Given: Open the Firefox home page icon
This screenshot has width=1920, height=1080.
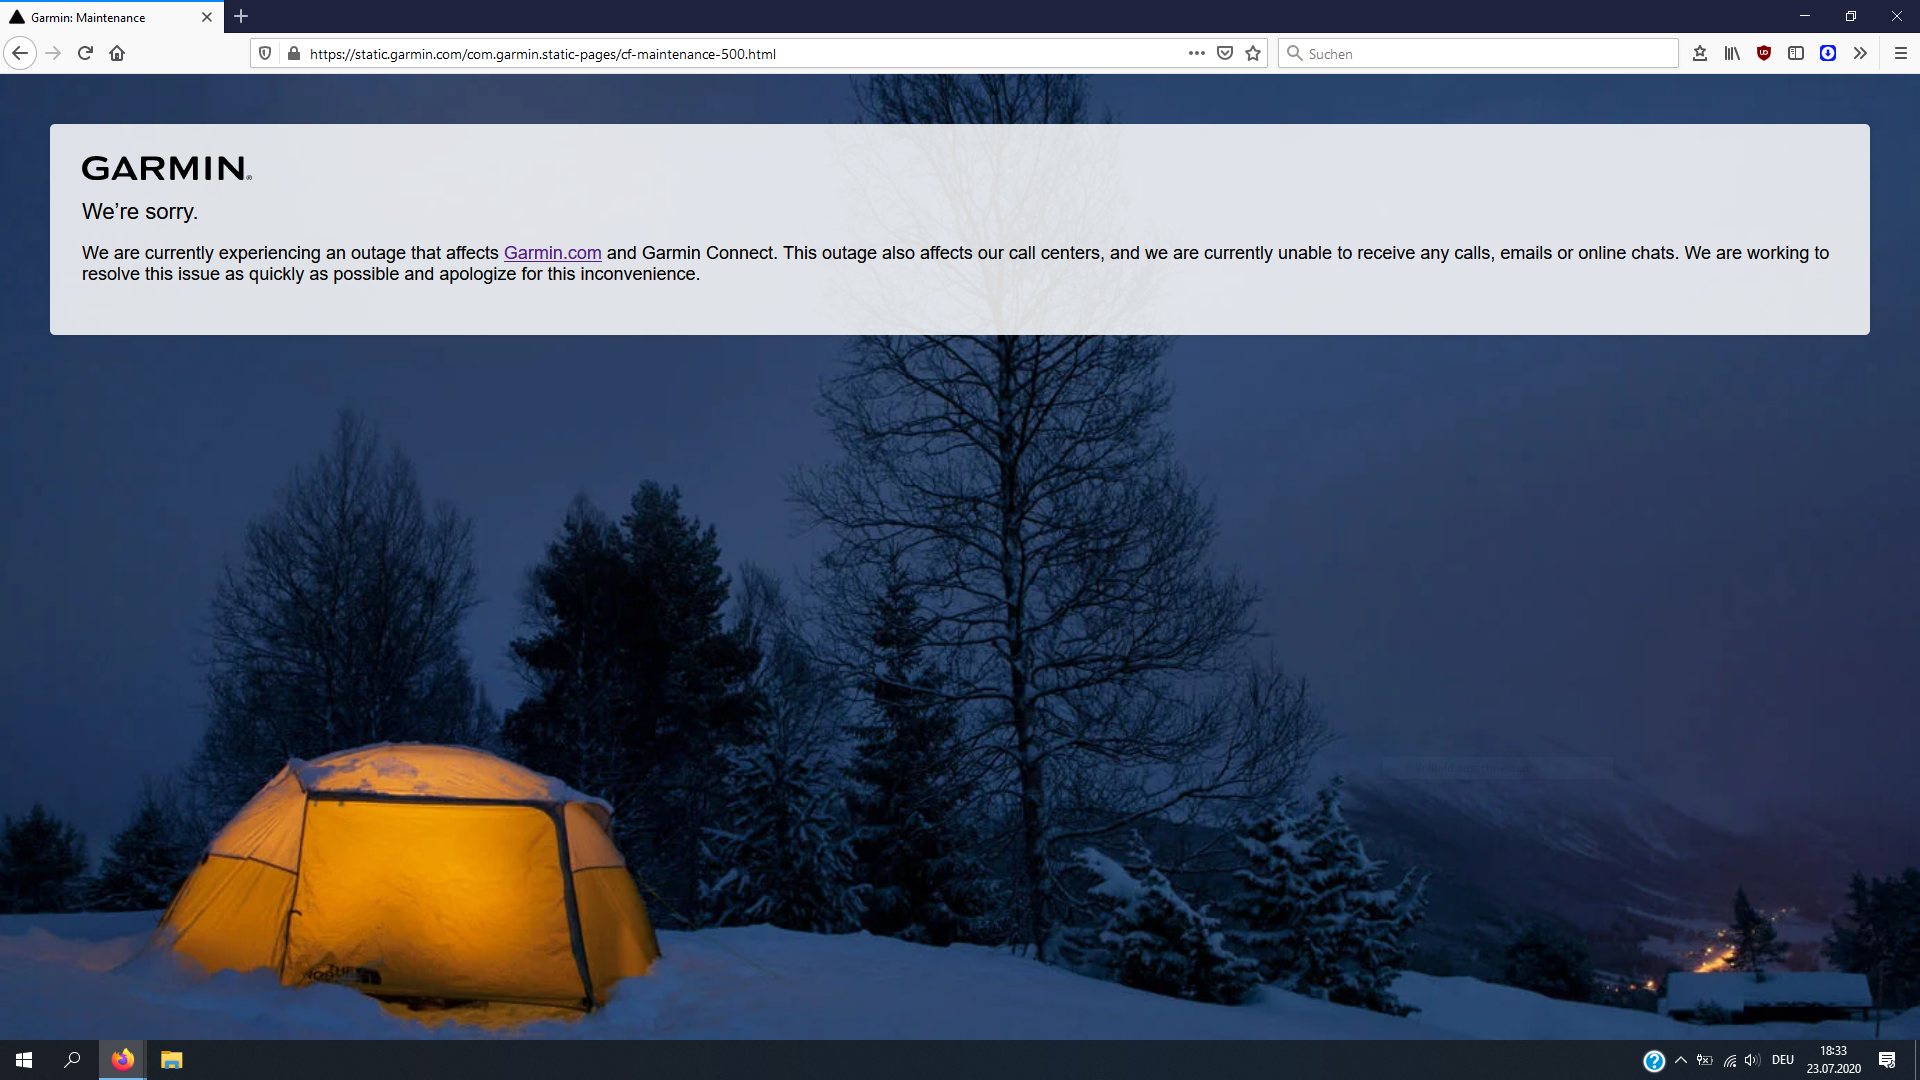Looking at the screenshot, I should click(x=117, y=53).
